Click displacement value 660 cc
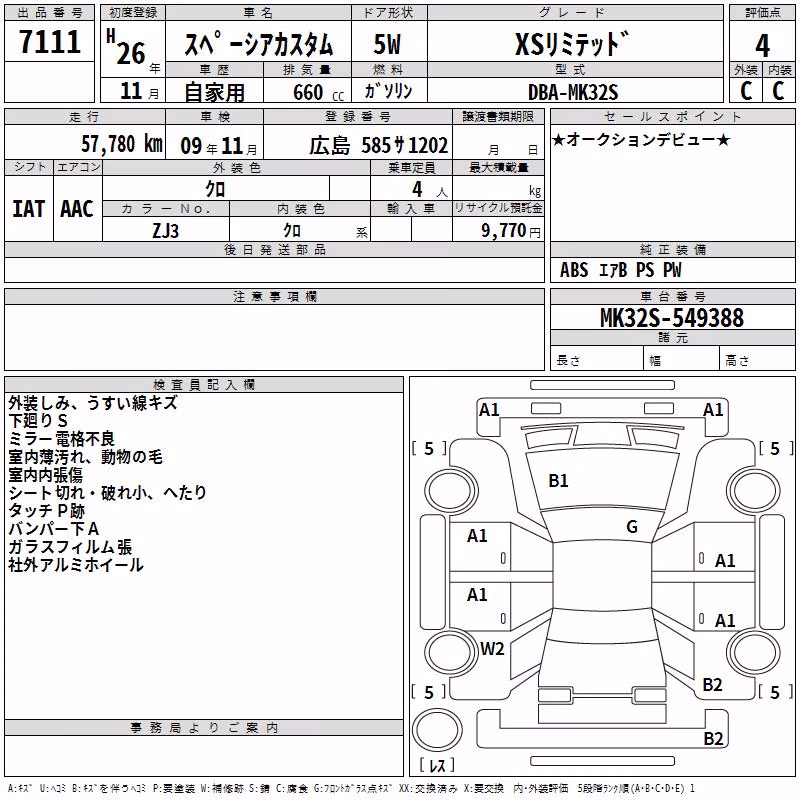The image size is (800, 800). point(318,93)
